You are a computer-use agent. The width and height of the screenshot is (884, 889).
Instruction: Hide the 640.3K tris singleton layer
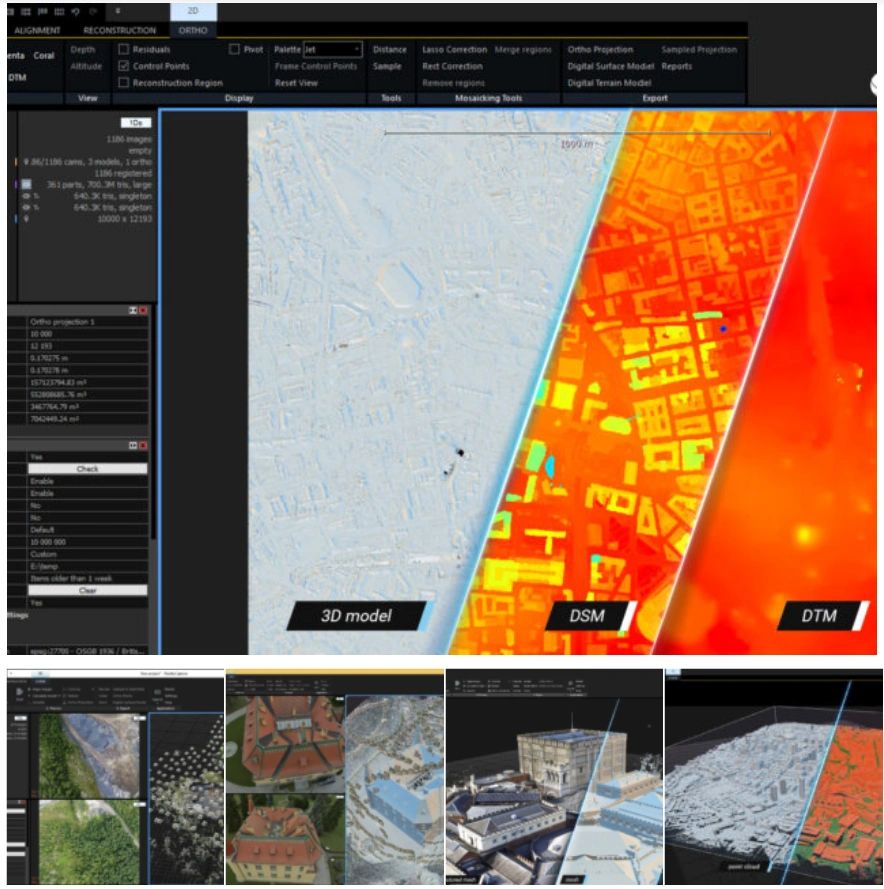[x=25, y=197]
